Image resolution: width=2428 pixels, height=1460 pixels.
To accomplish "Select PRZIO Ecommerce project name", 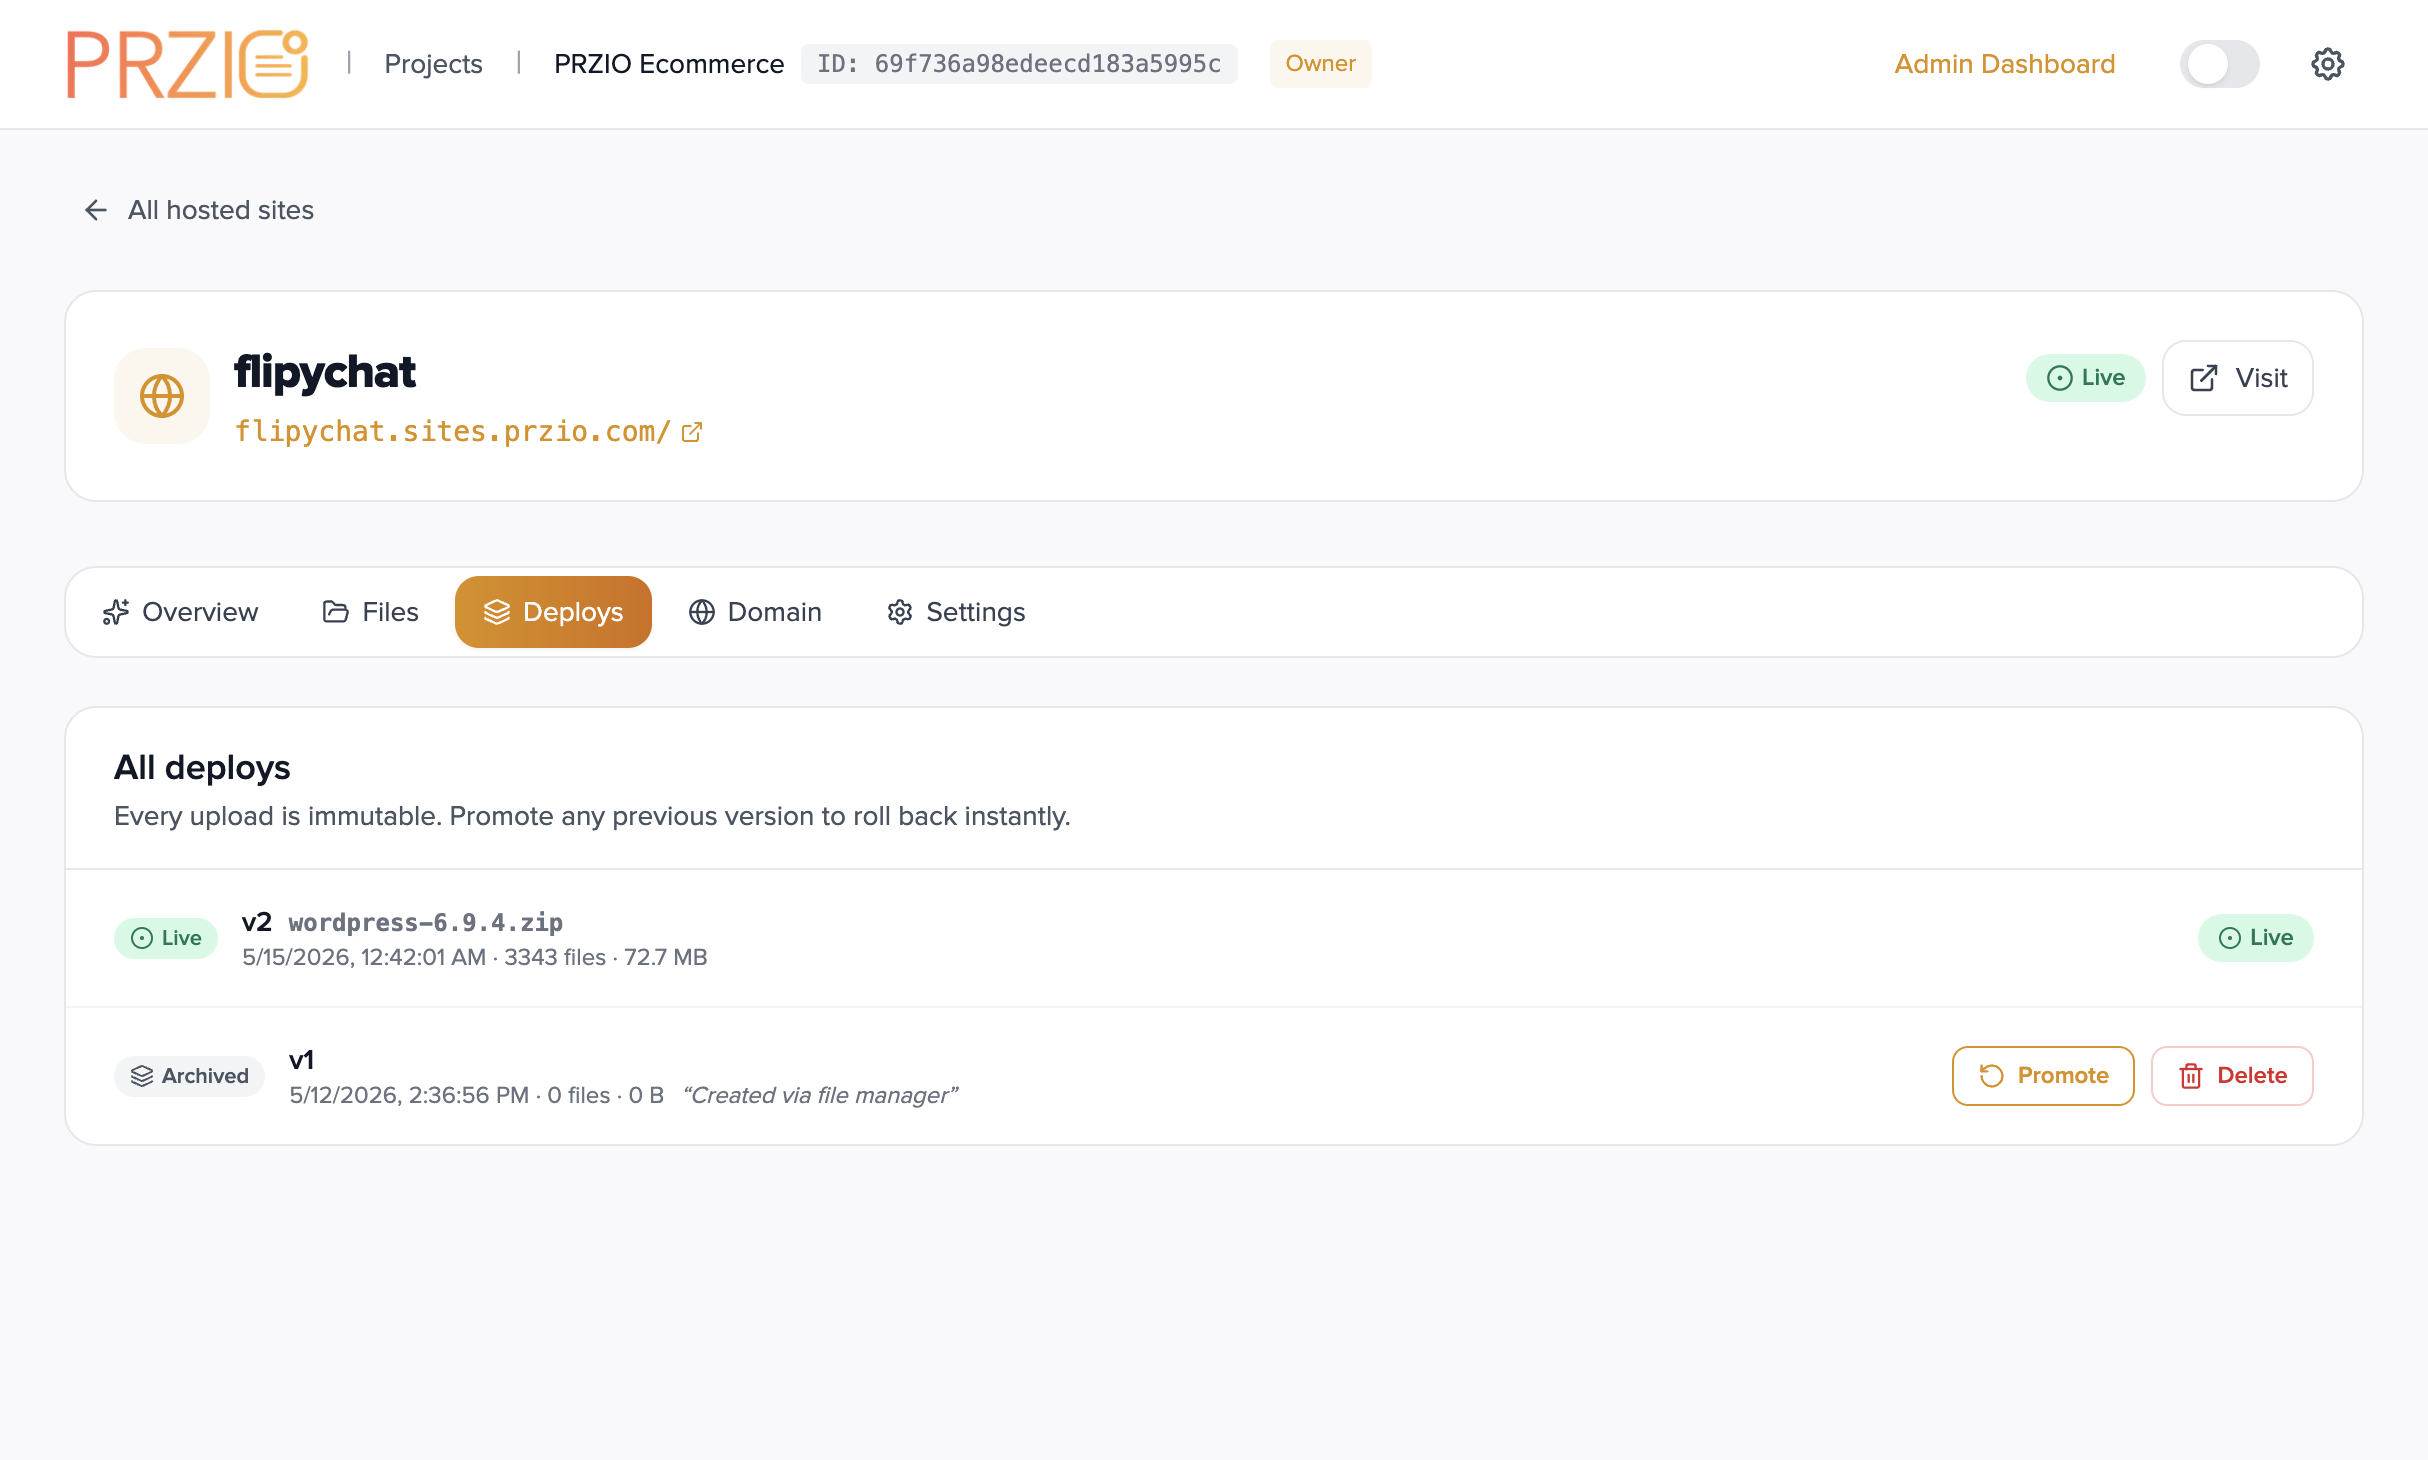I will pyautogui.click(x=669, y=64).
